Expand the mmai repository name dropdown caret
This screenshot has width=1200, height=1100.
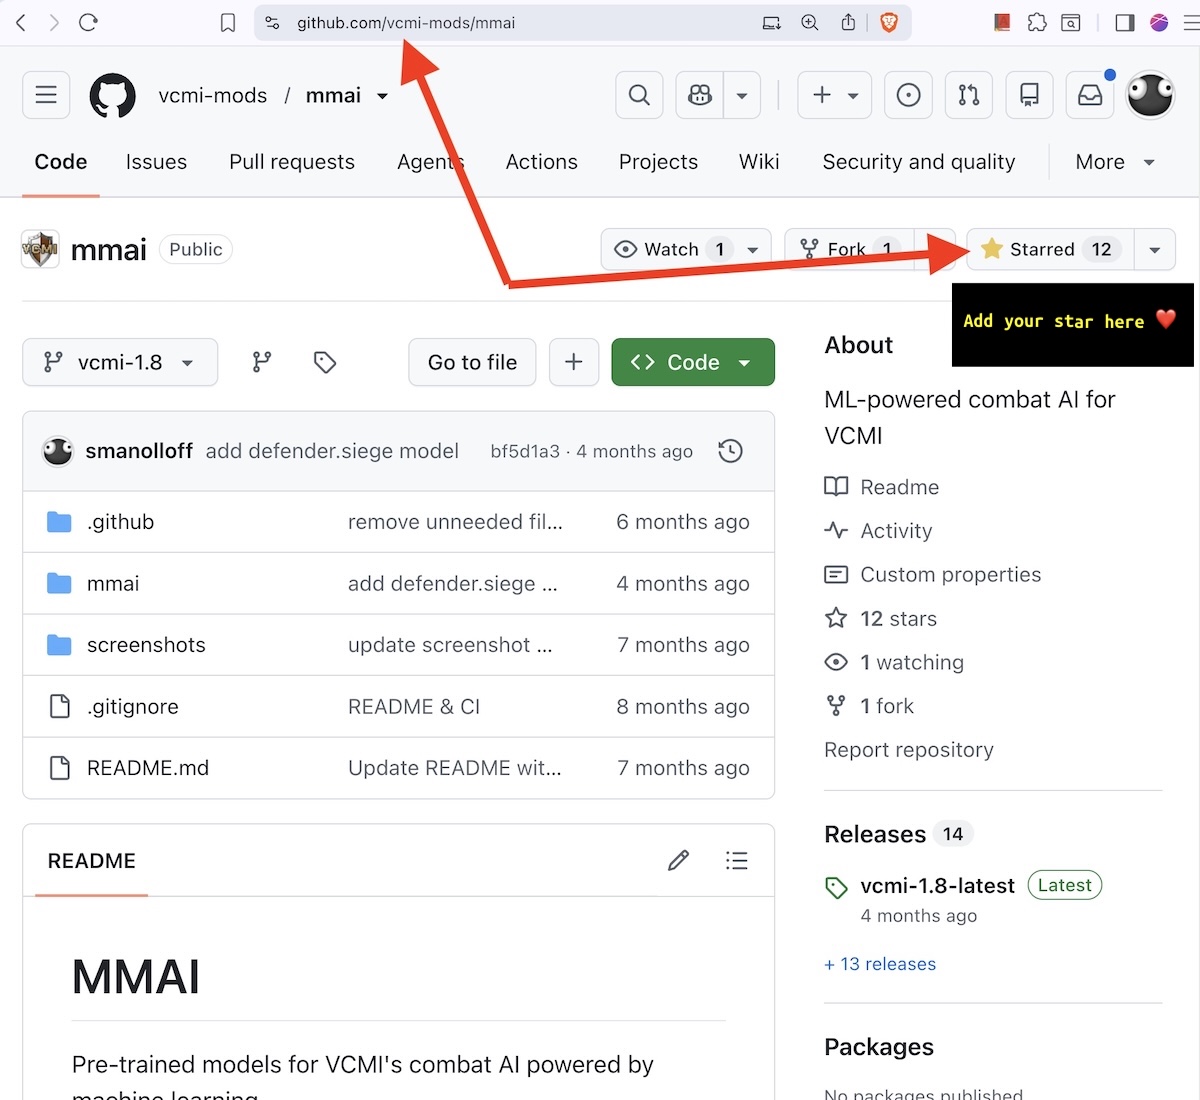[x=382, y=96]
